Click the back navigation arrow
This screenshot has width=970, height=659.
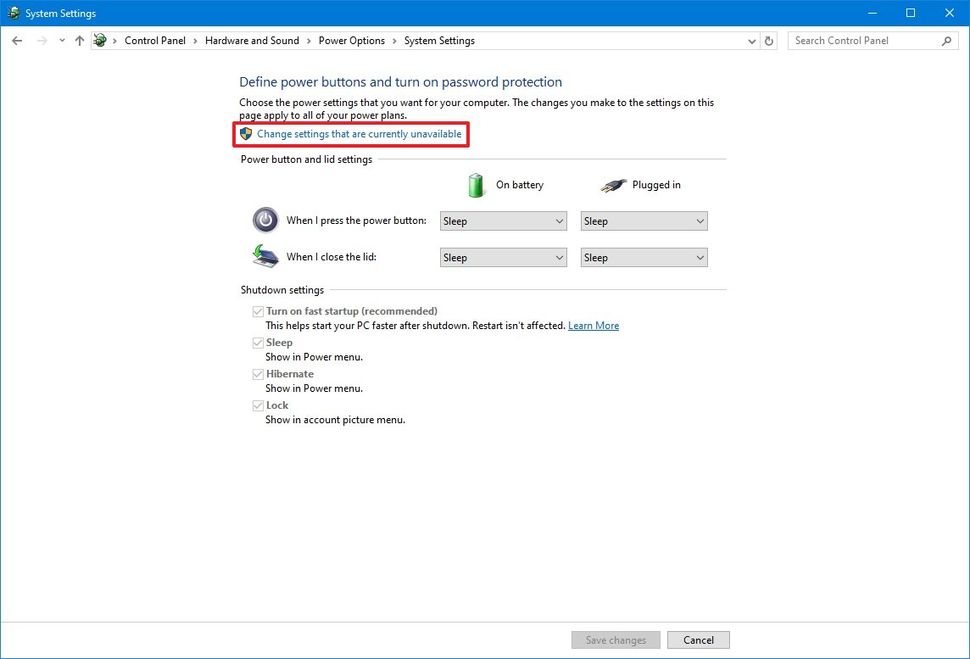17,40
